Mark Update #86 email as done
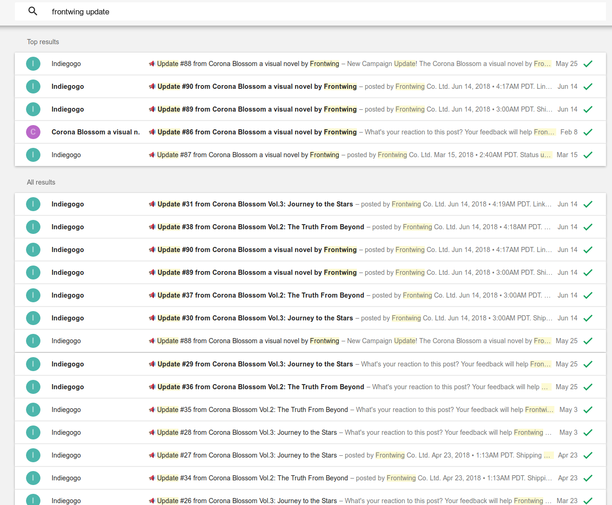This screenshot has height=505, width=612. (588, 132)
